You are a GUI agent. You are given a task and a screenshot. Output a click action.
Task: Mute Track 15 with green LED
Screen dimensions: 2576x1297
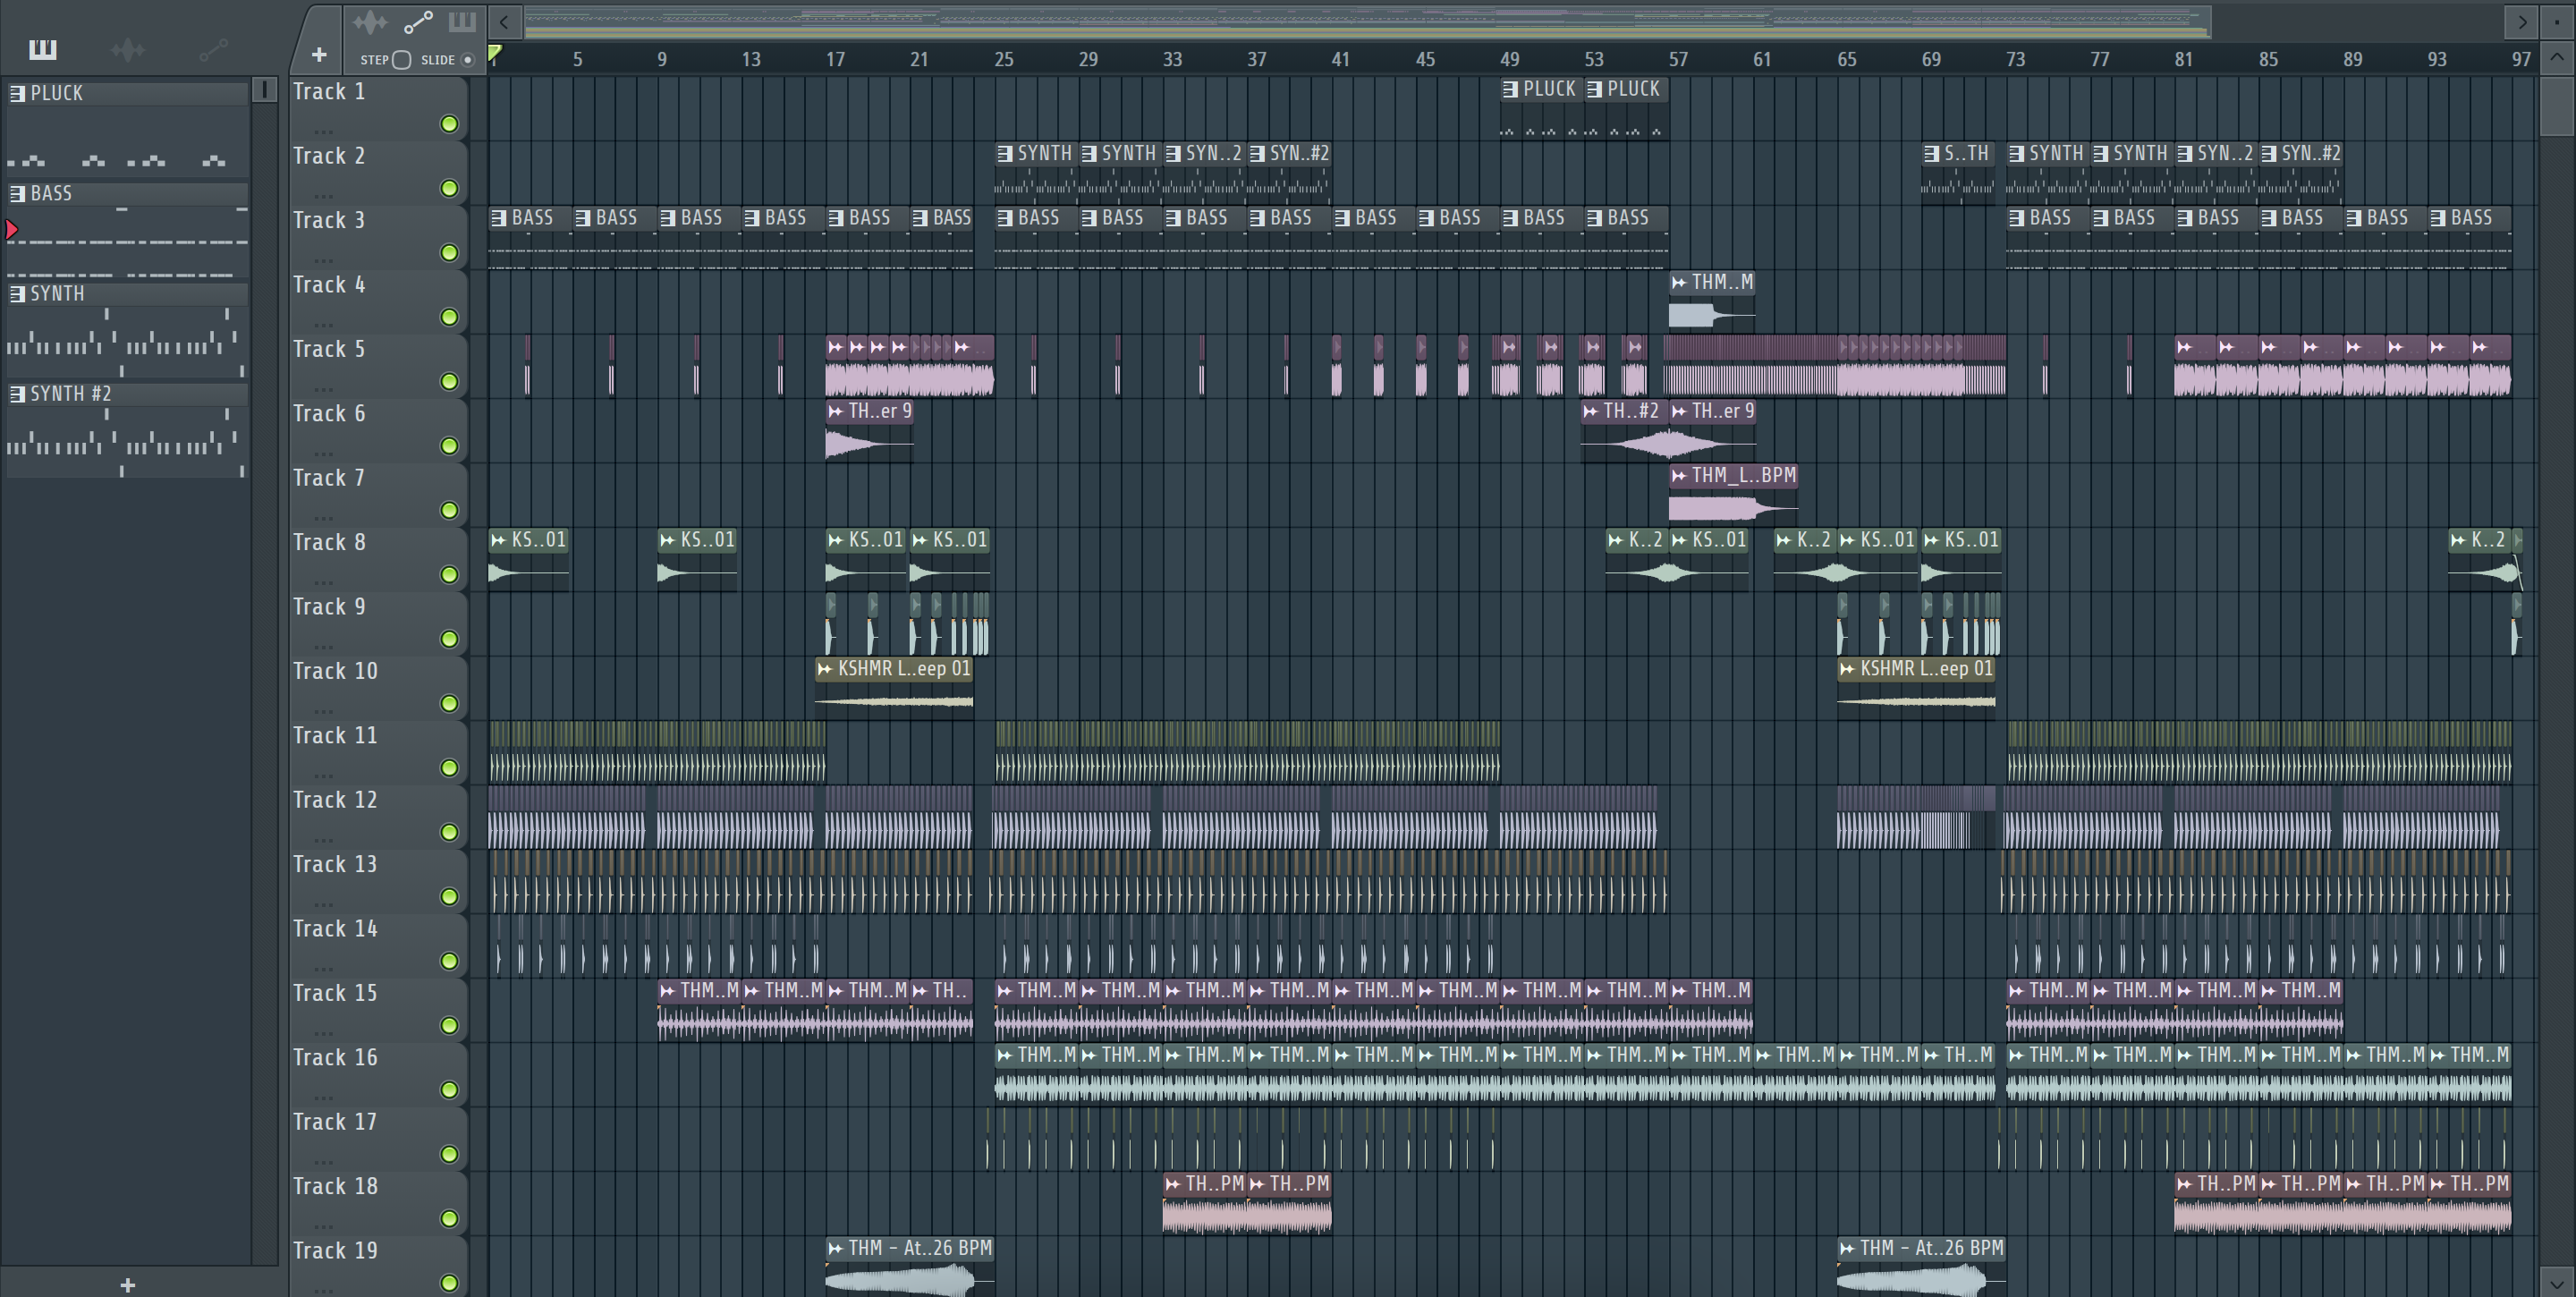(449, 1025)
